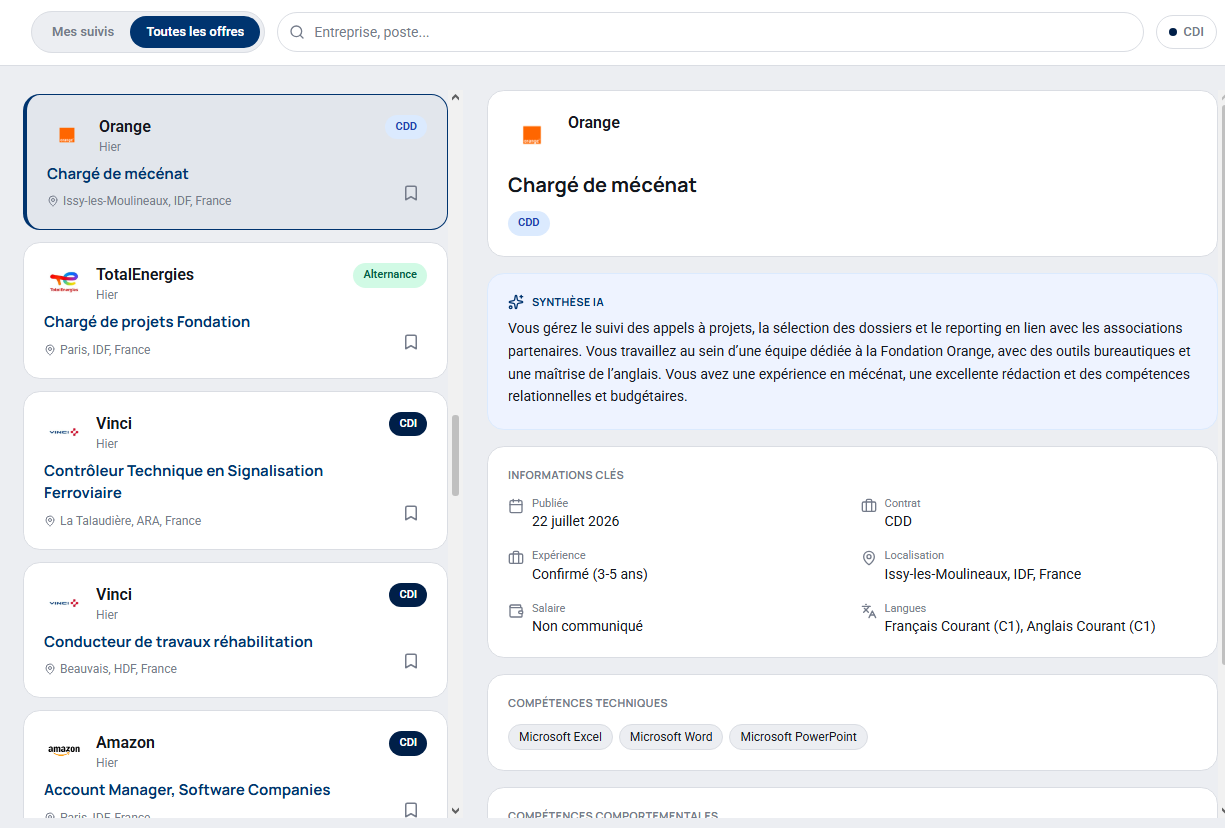Bookmark the Contrôleur Technique en Signalisation Ferroviaire offer
Viewport: 1225px width, 828px height.
pos(411,513)
